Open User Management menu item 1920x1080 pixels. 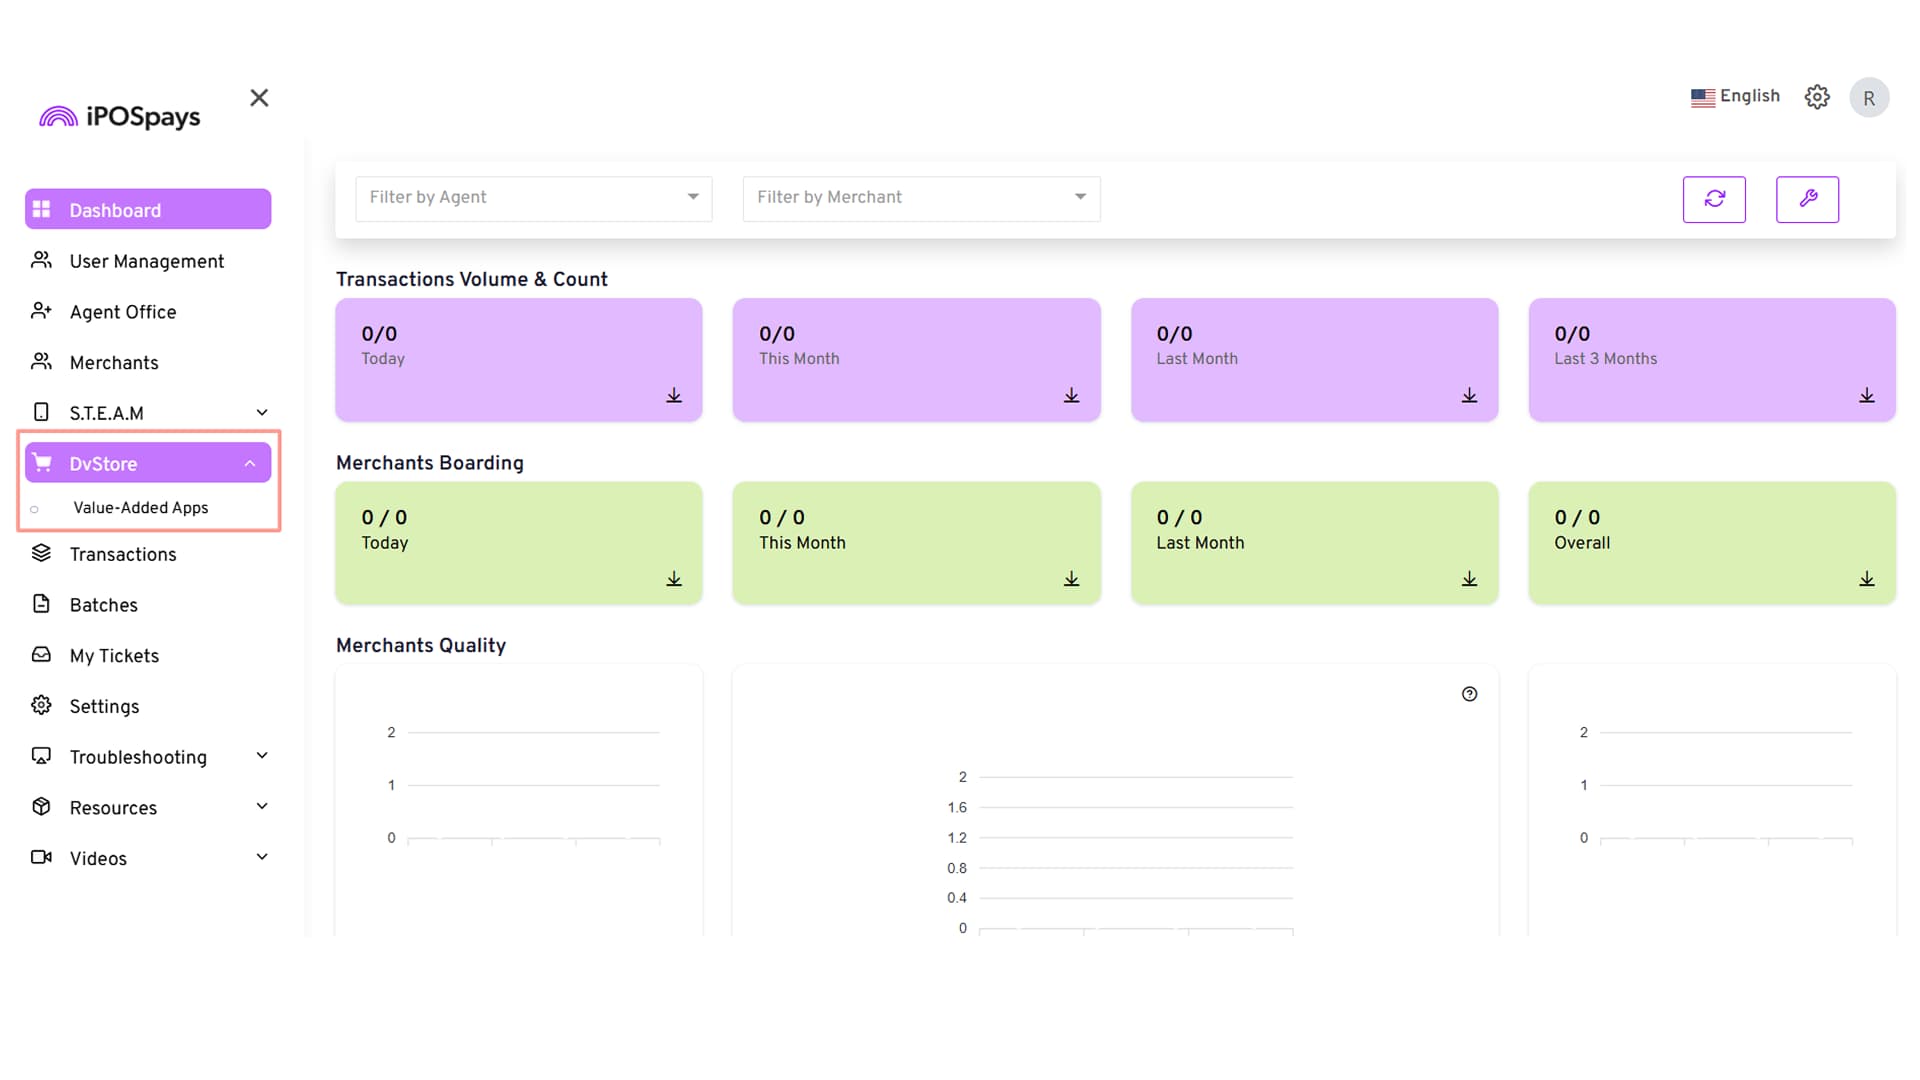pos(148,261)
